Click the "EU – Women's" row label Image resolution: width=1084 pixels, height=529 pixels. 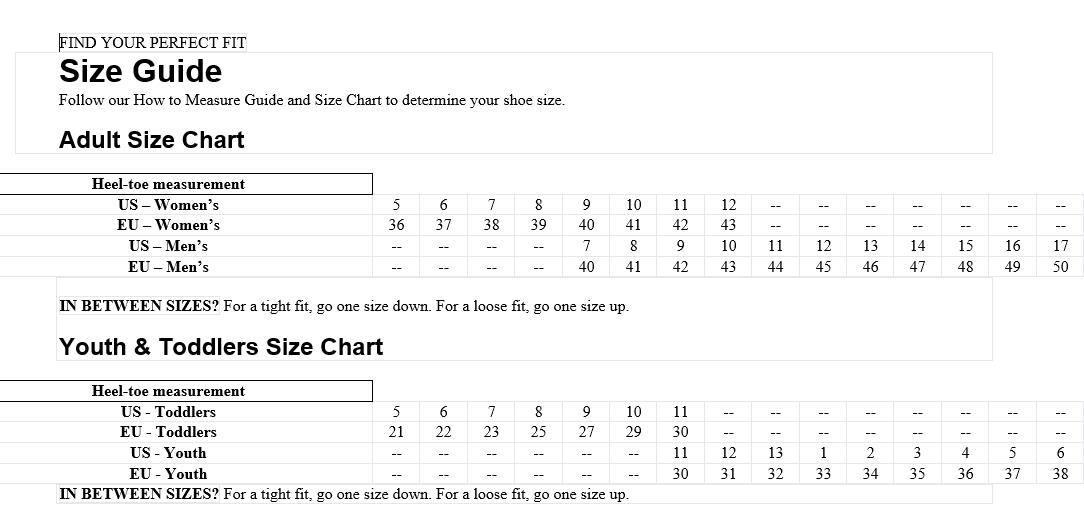[x=168, y=225]
